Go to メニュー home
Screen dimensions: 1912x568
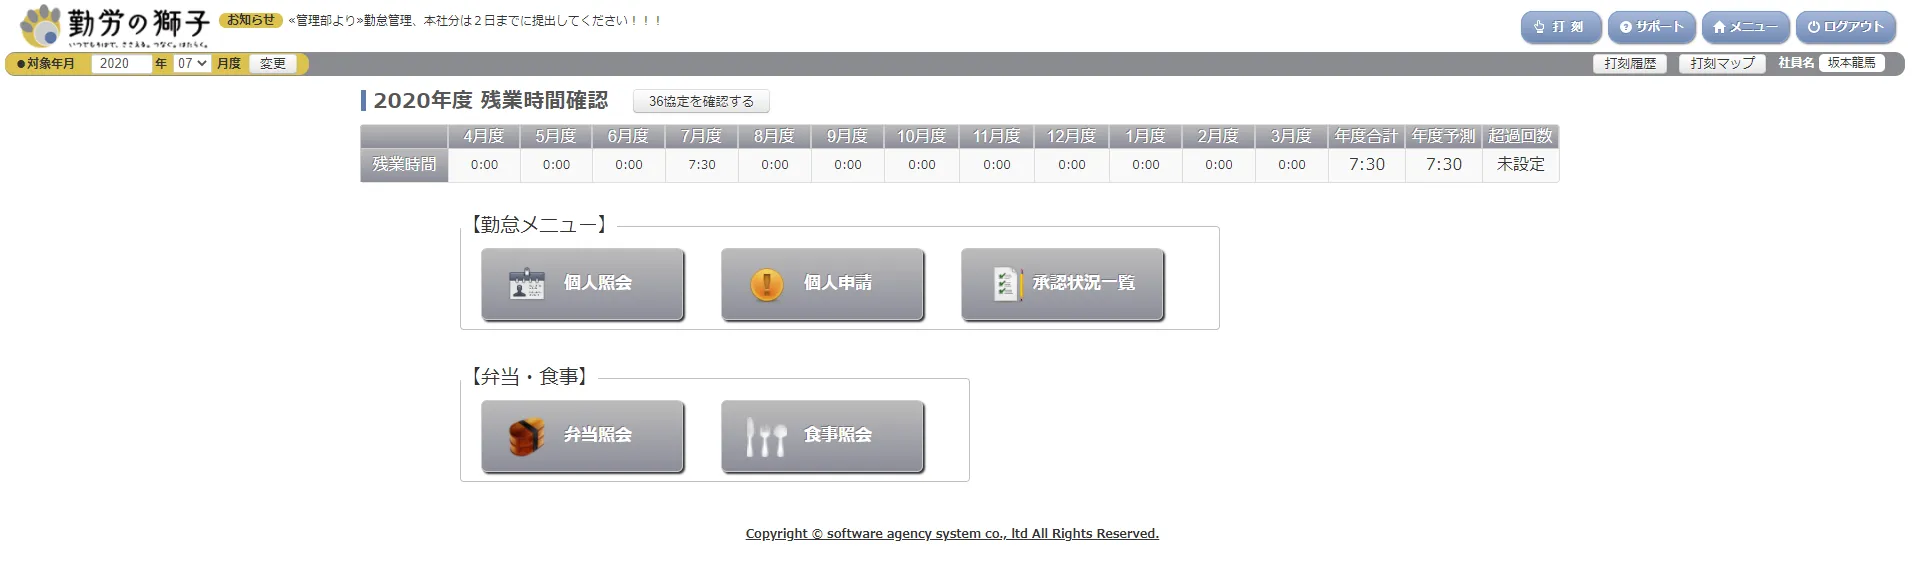[1745, 27]
